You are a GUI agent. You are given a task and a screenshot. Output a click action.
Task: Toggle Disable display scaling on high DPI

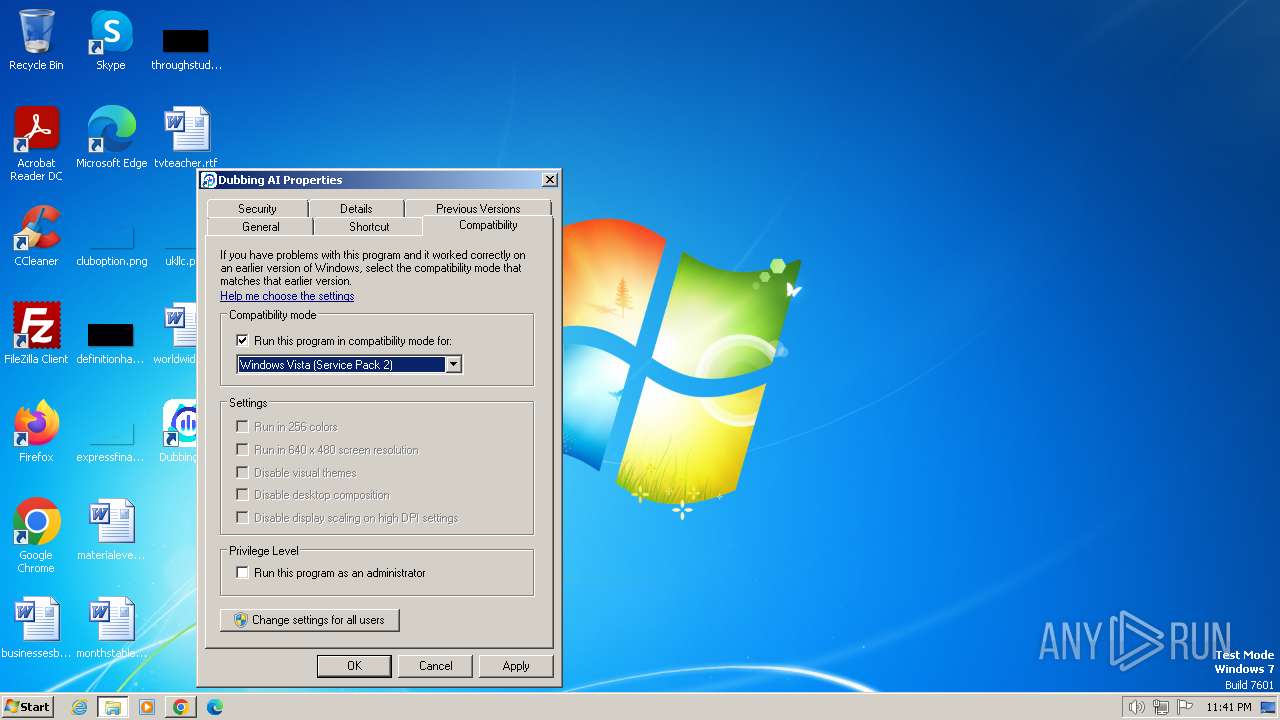242,517
